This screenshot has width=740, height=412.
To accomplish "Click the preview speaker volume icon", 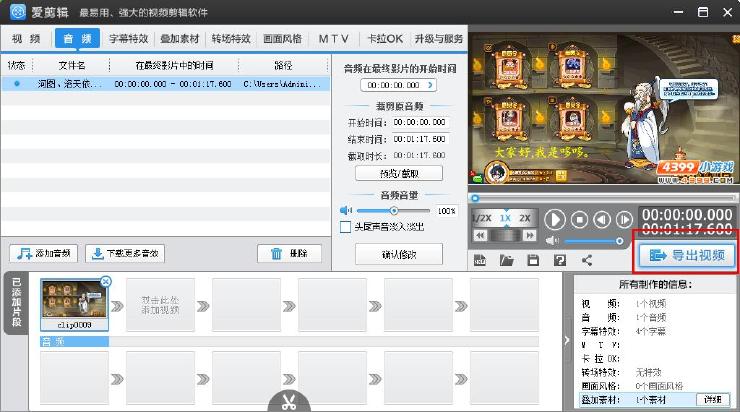I will click(552, 241).
